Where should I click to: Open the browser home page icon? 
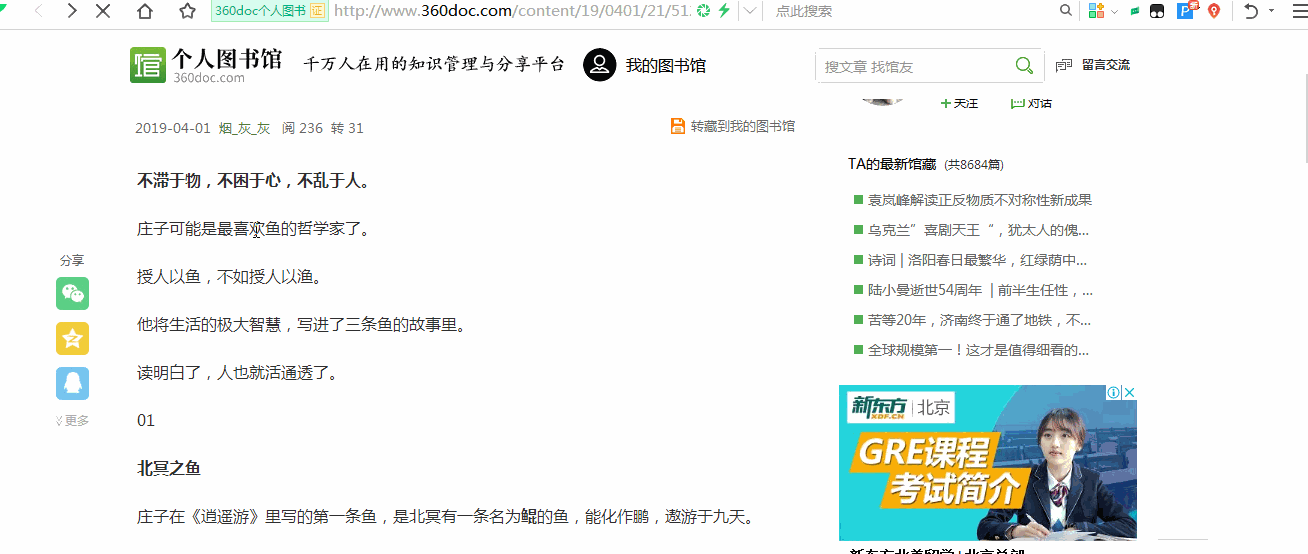click(x=145, y=11)
